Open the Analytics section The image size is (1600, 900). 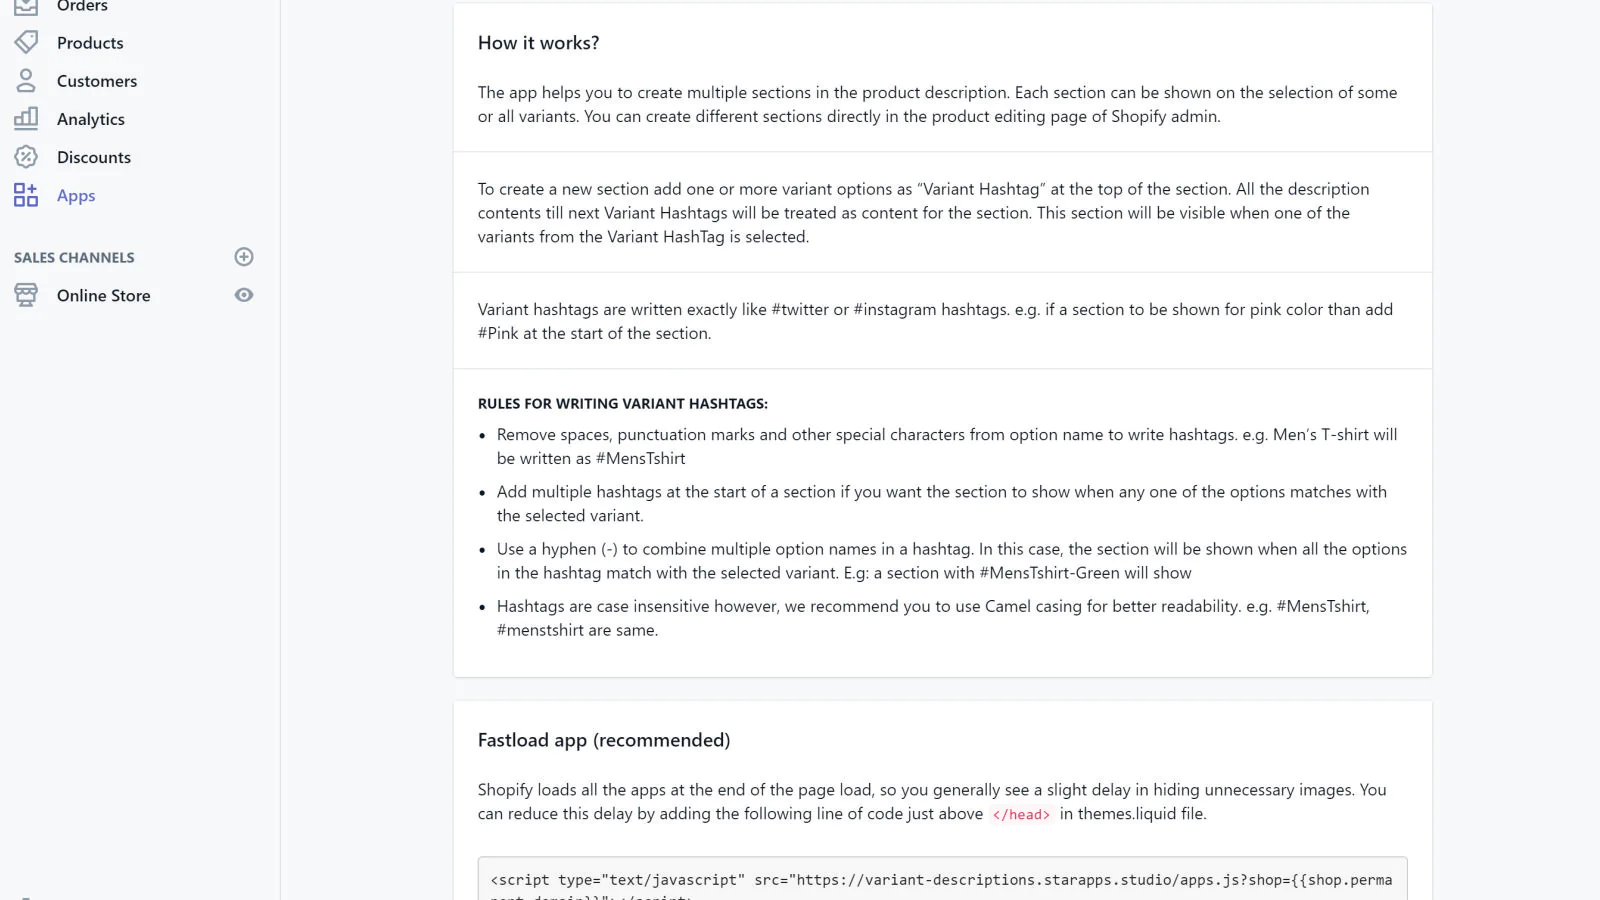pos(91,119)
